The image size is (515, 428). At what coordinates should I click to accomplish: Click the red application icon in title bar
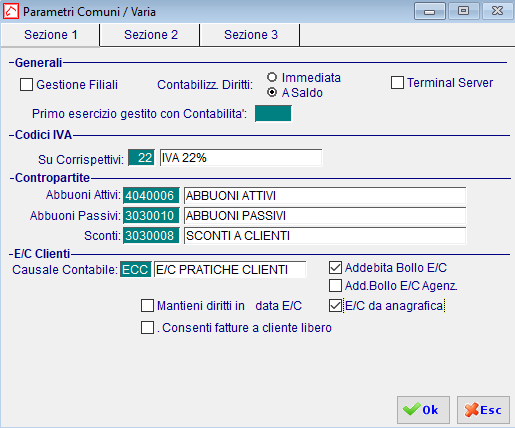[11, 11]
